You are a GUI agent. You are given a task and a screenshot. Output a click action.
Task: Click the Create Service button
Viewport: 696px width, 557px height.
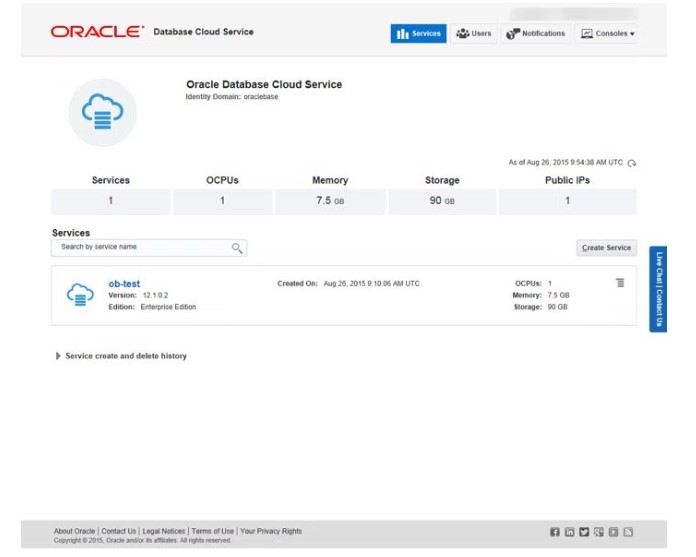[x=606, y=248]
